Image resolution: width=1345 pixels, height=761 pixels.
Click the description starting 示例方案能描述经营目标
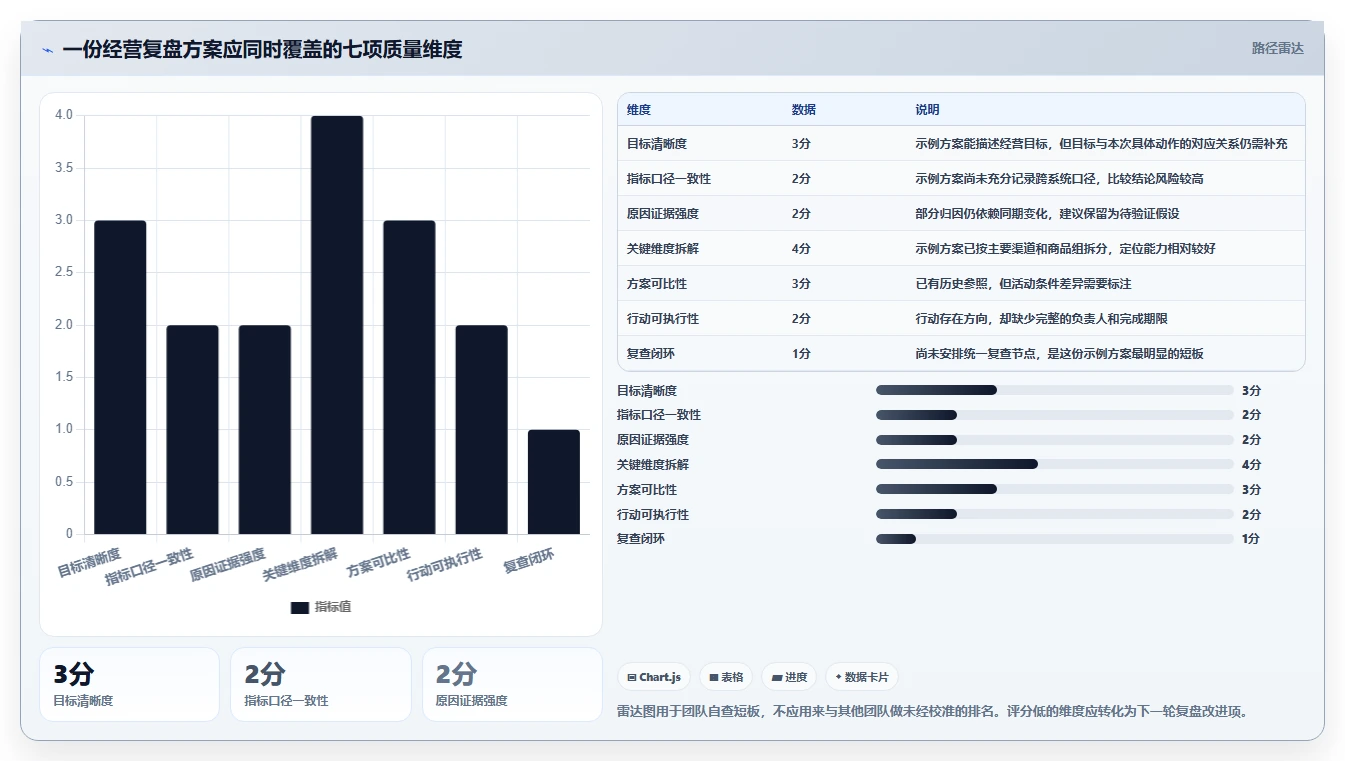pyautogui.click(x=1101, y=144)
